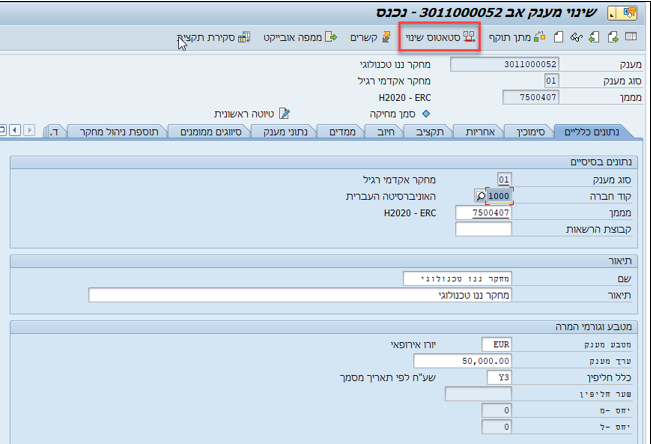The height and width of the screenshot is (444, 651).
Task: Click the טיוטה ראשונית draft icon
Action: [284, 113]
